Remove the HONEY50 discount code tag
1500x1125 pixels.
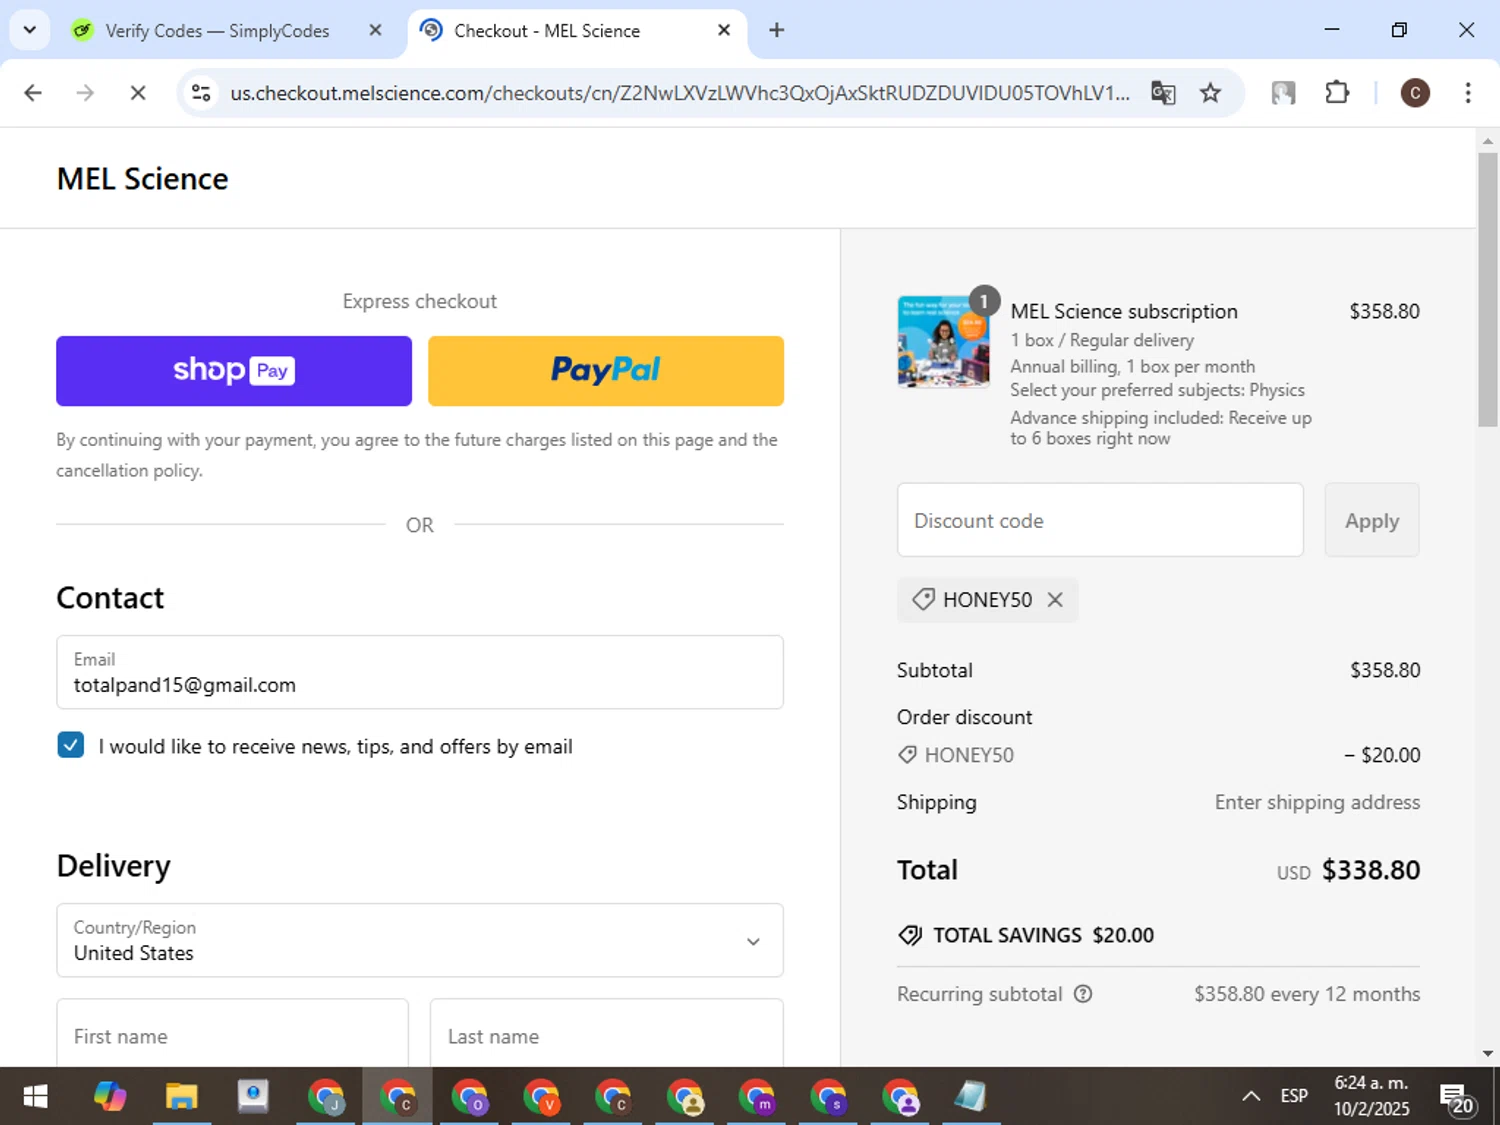(x=1055, y=600)
